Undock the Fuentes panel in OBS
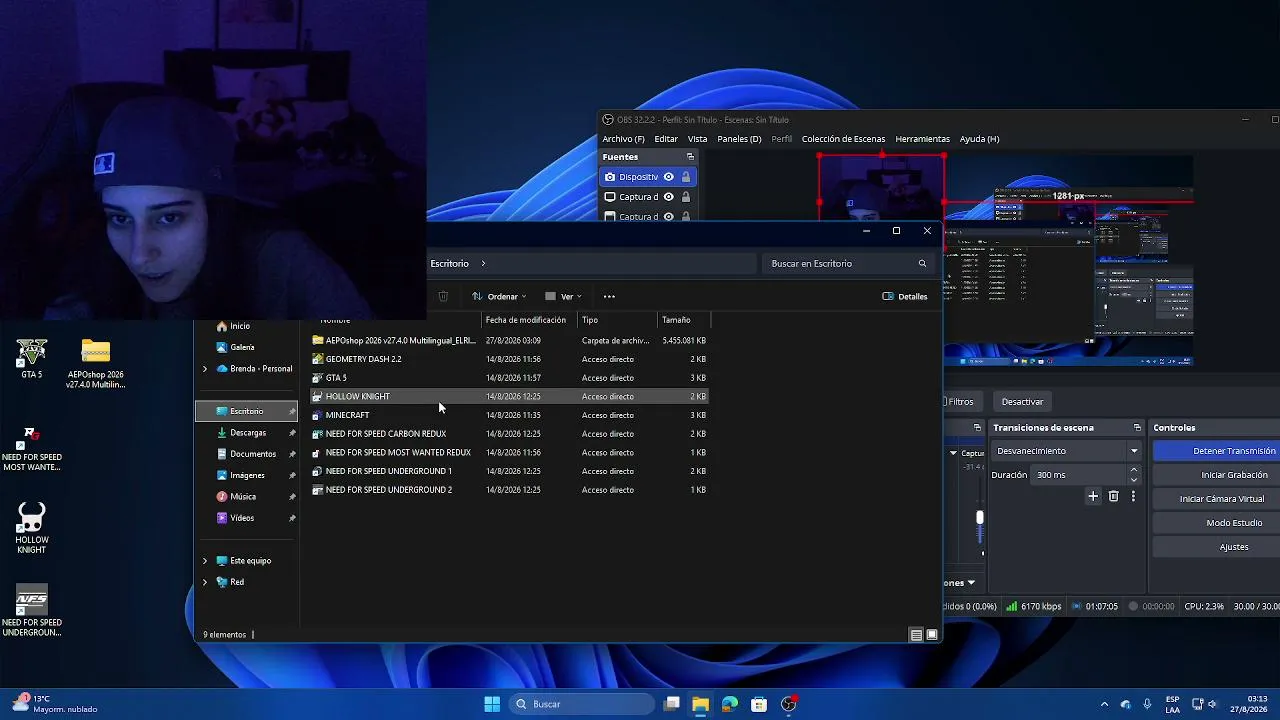 click(690, 157)
